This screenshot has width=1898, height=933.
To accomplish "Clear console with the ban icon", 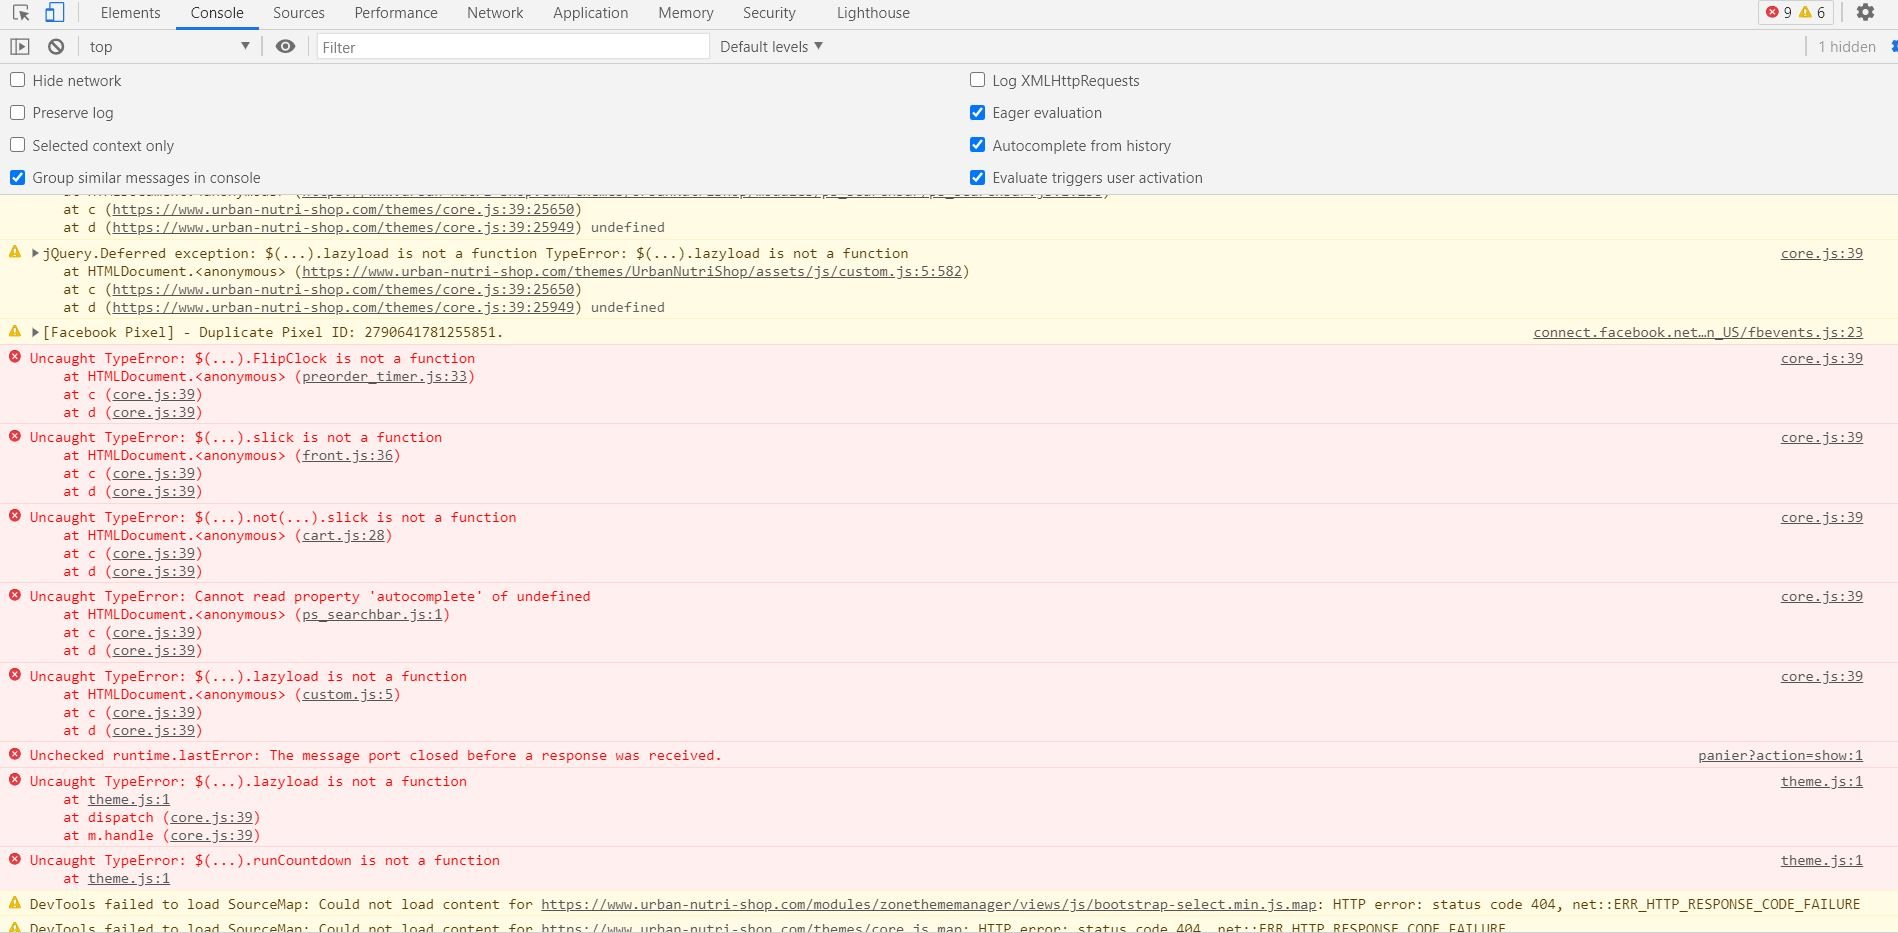I will (56, 47).
